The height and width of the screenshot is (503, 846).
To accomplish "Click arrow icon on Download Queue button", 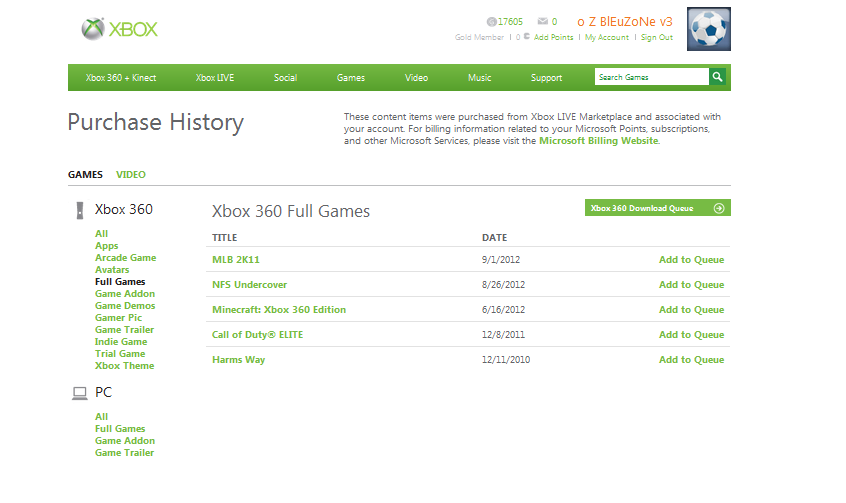I will pos(719,208).
